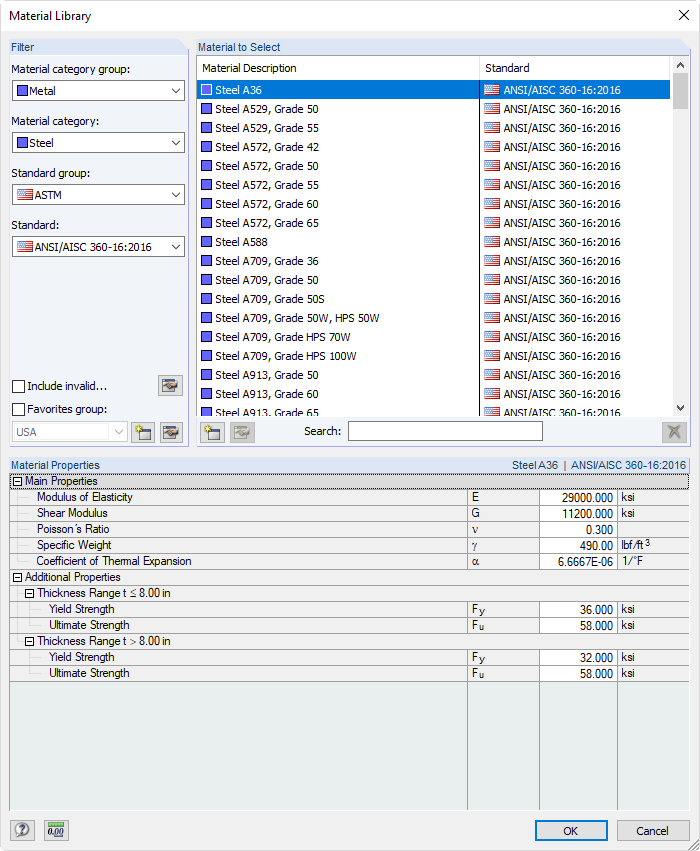
Task: Select Steel A572, Grade 55
Action: click(434, 185)
